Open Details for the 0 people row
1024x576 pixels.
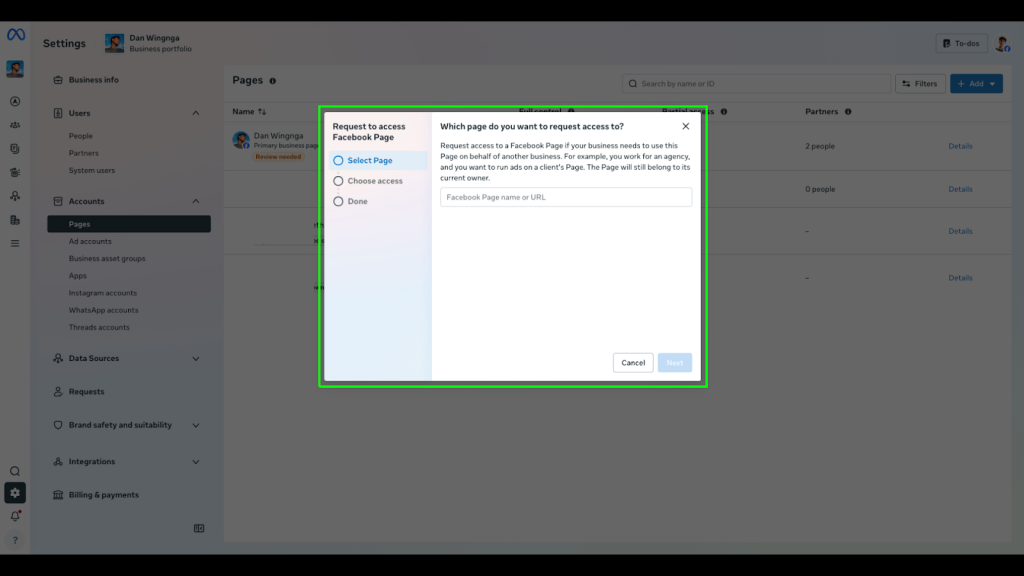(x=960, y=189)
